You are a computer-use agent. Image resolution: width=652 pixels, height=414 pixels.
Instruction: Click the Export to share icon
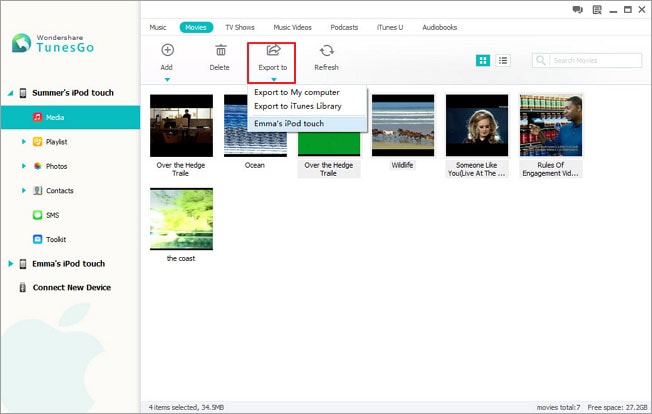273,50
